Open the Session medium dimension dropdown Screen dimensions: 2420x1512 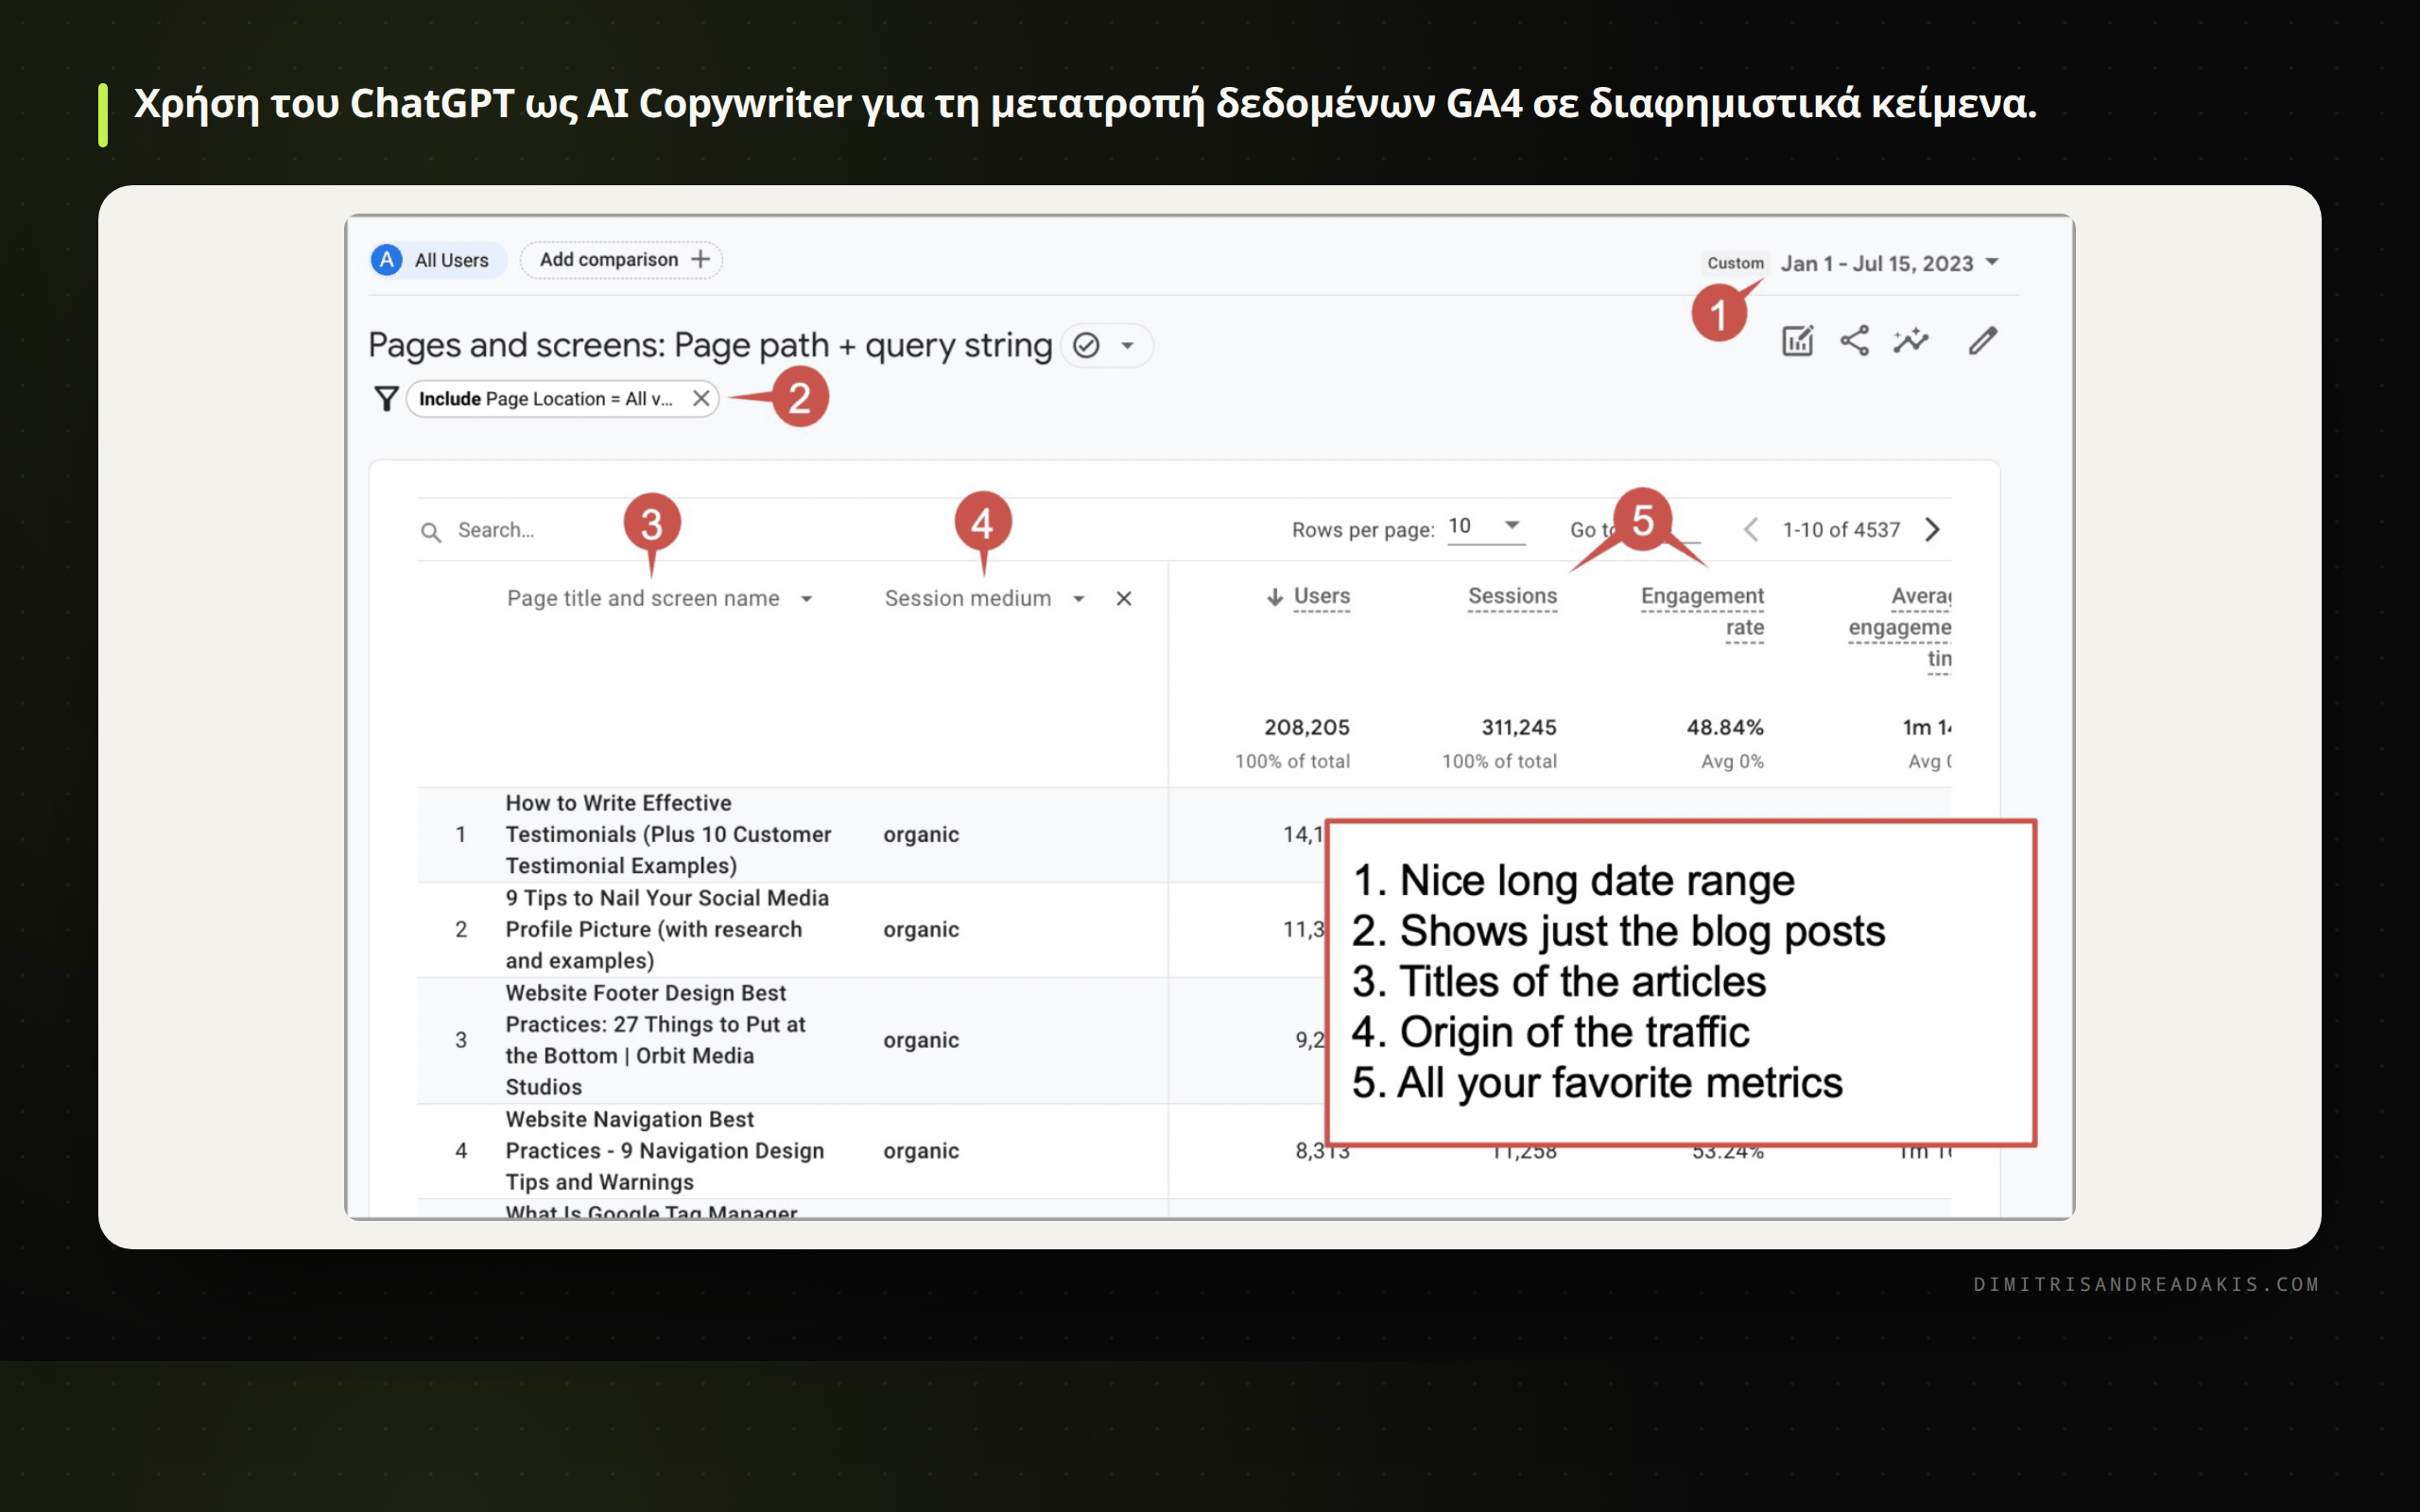tap(1079, 599)
